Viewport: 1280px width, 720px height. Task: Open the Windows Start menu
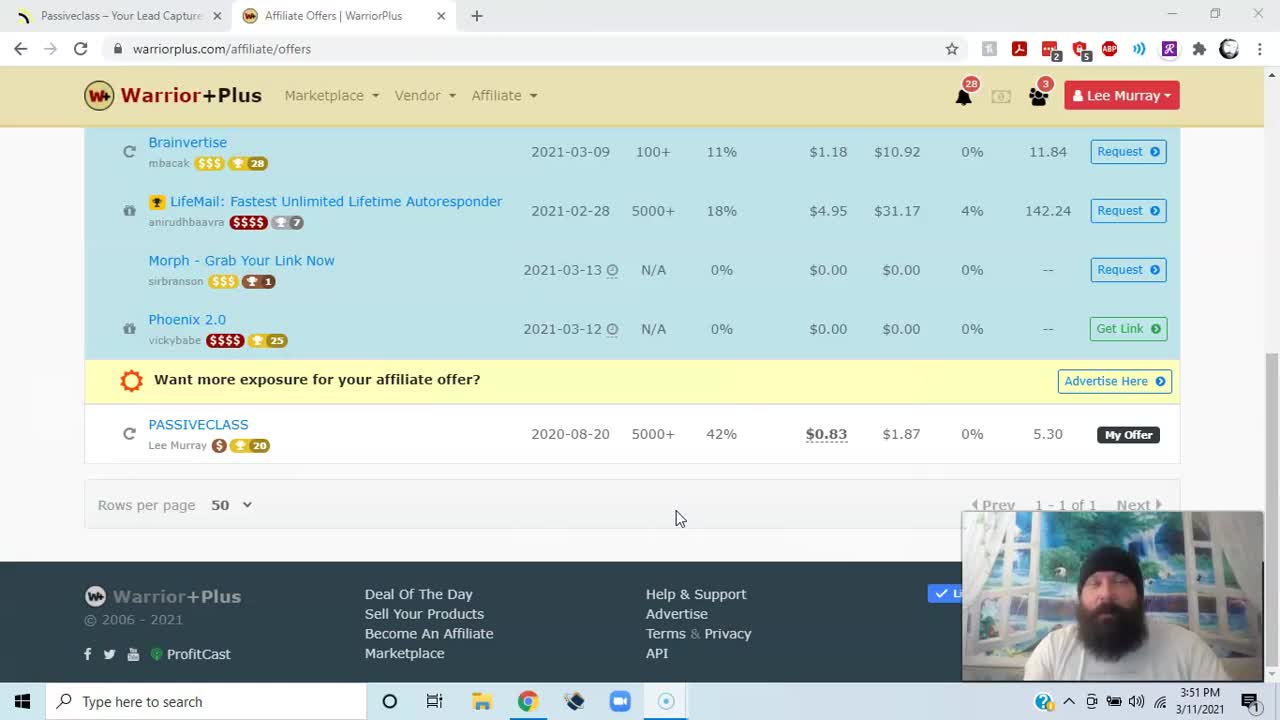click(23, 701)
